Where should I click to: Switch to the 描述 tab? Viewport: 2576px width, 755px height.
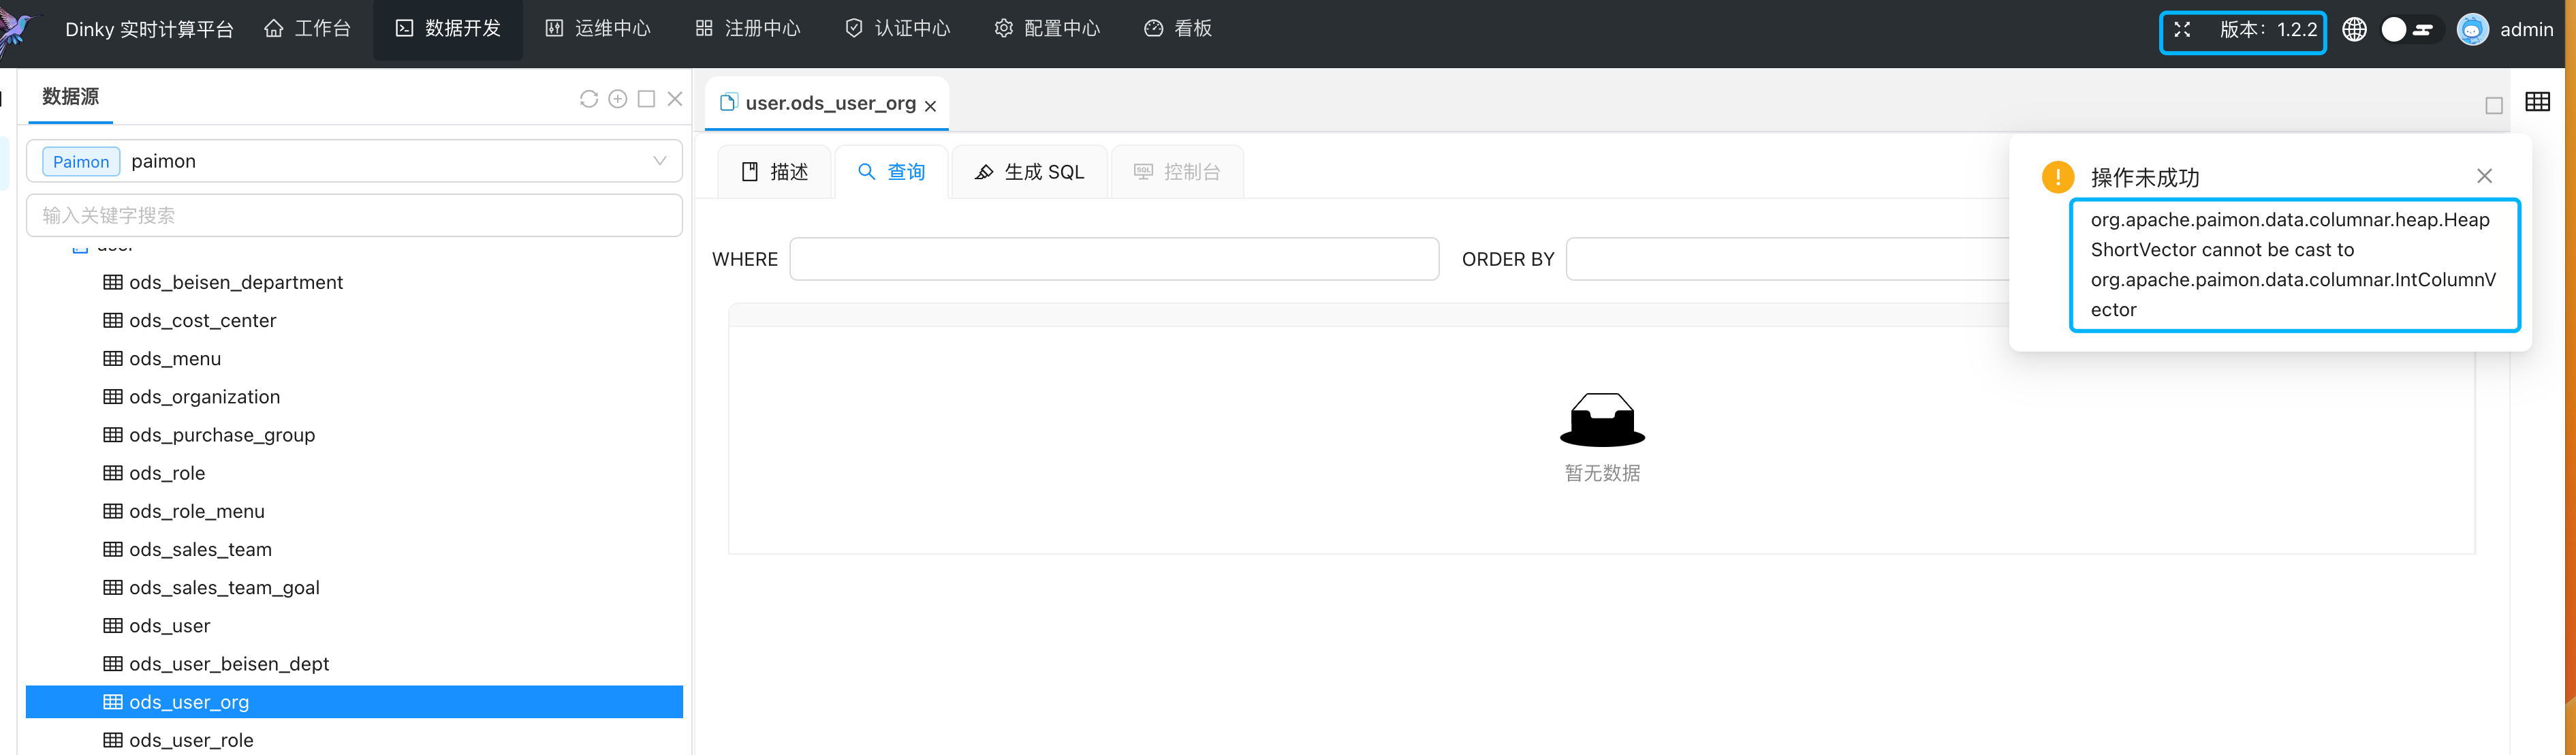click(775, 172)
